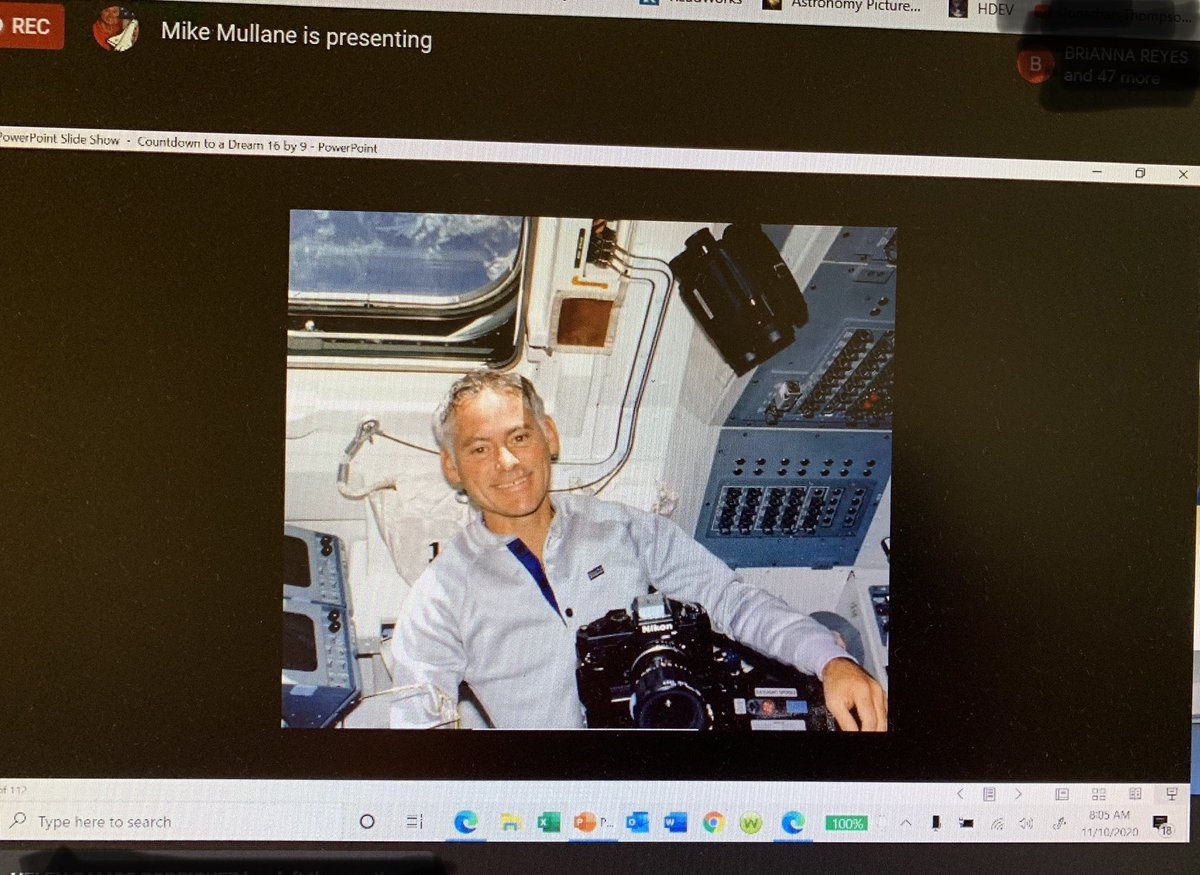Click the 'Mike Mullane is presenting' label
This screenshot has width=1200, height=875.
[x=296, y=38]
